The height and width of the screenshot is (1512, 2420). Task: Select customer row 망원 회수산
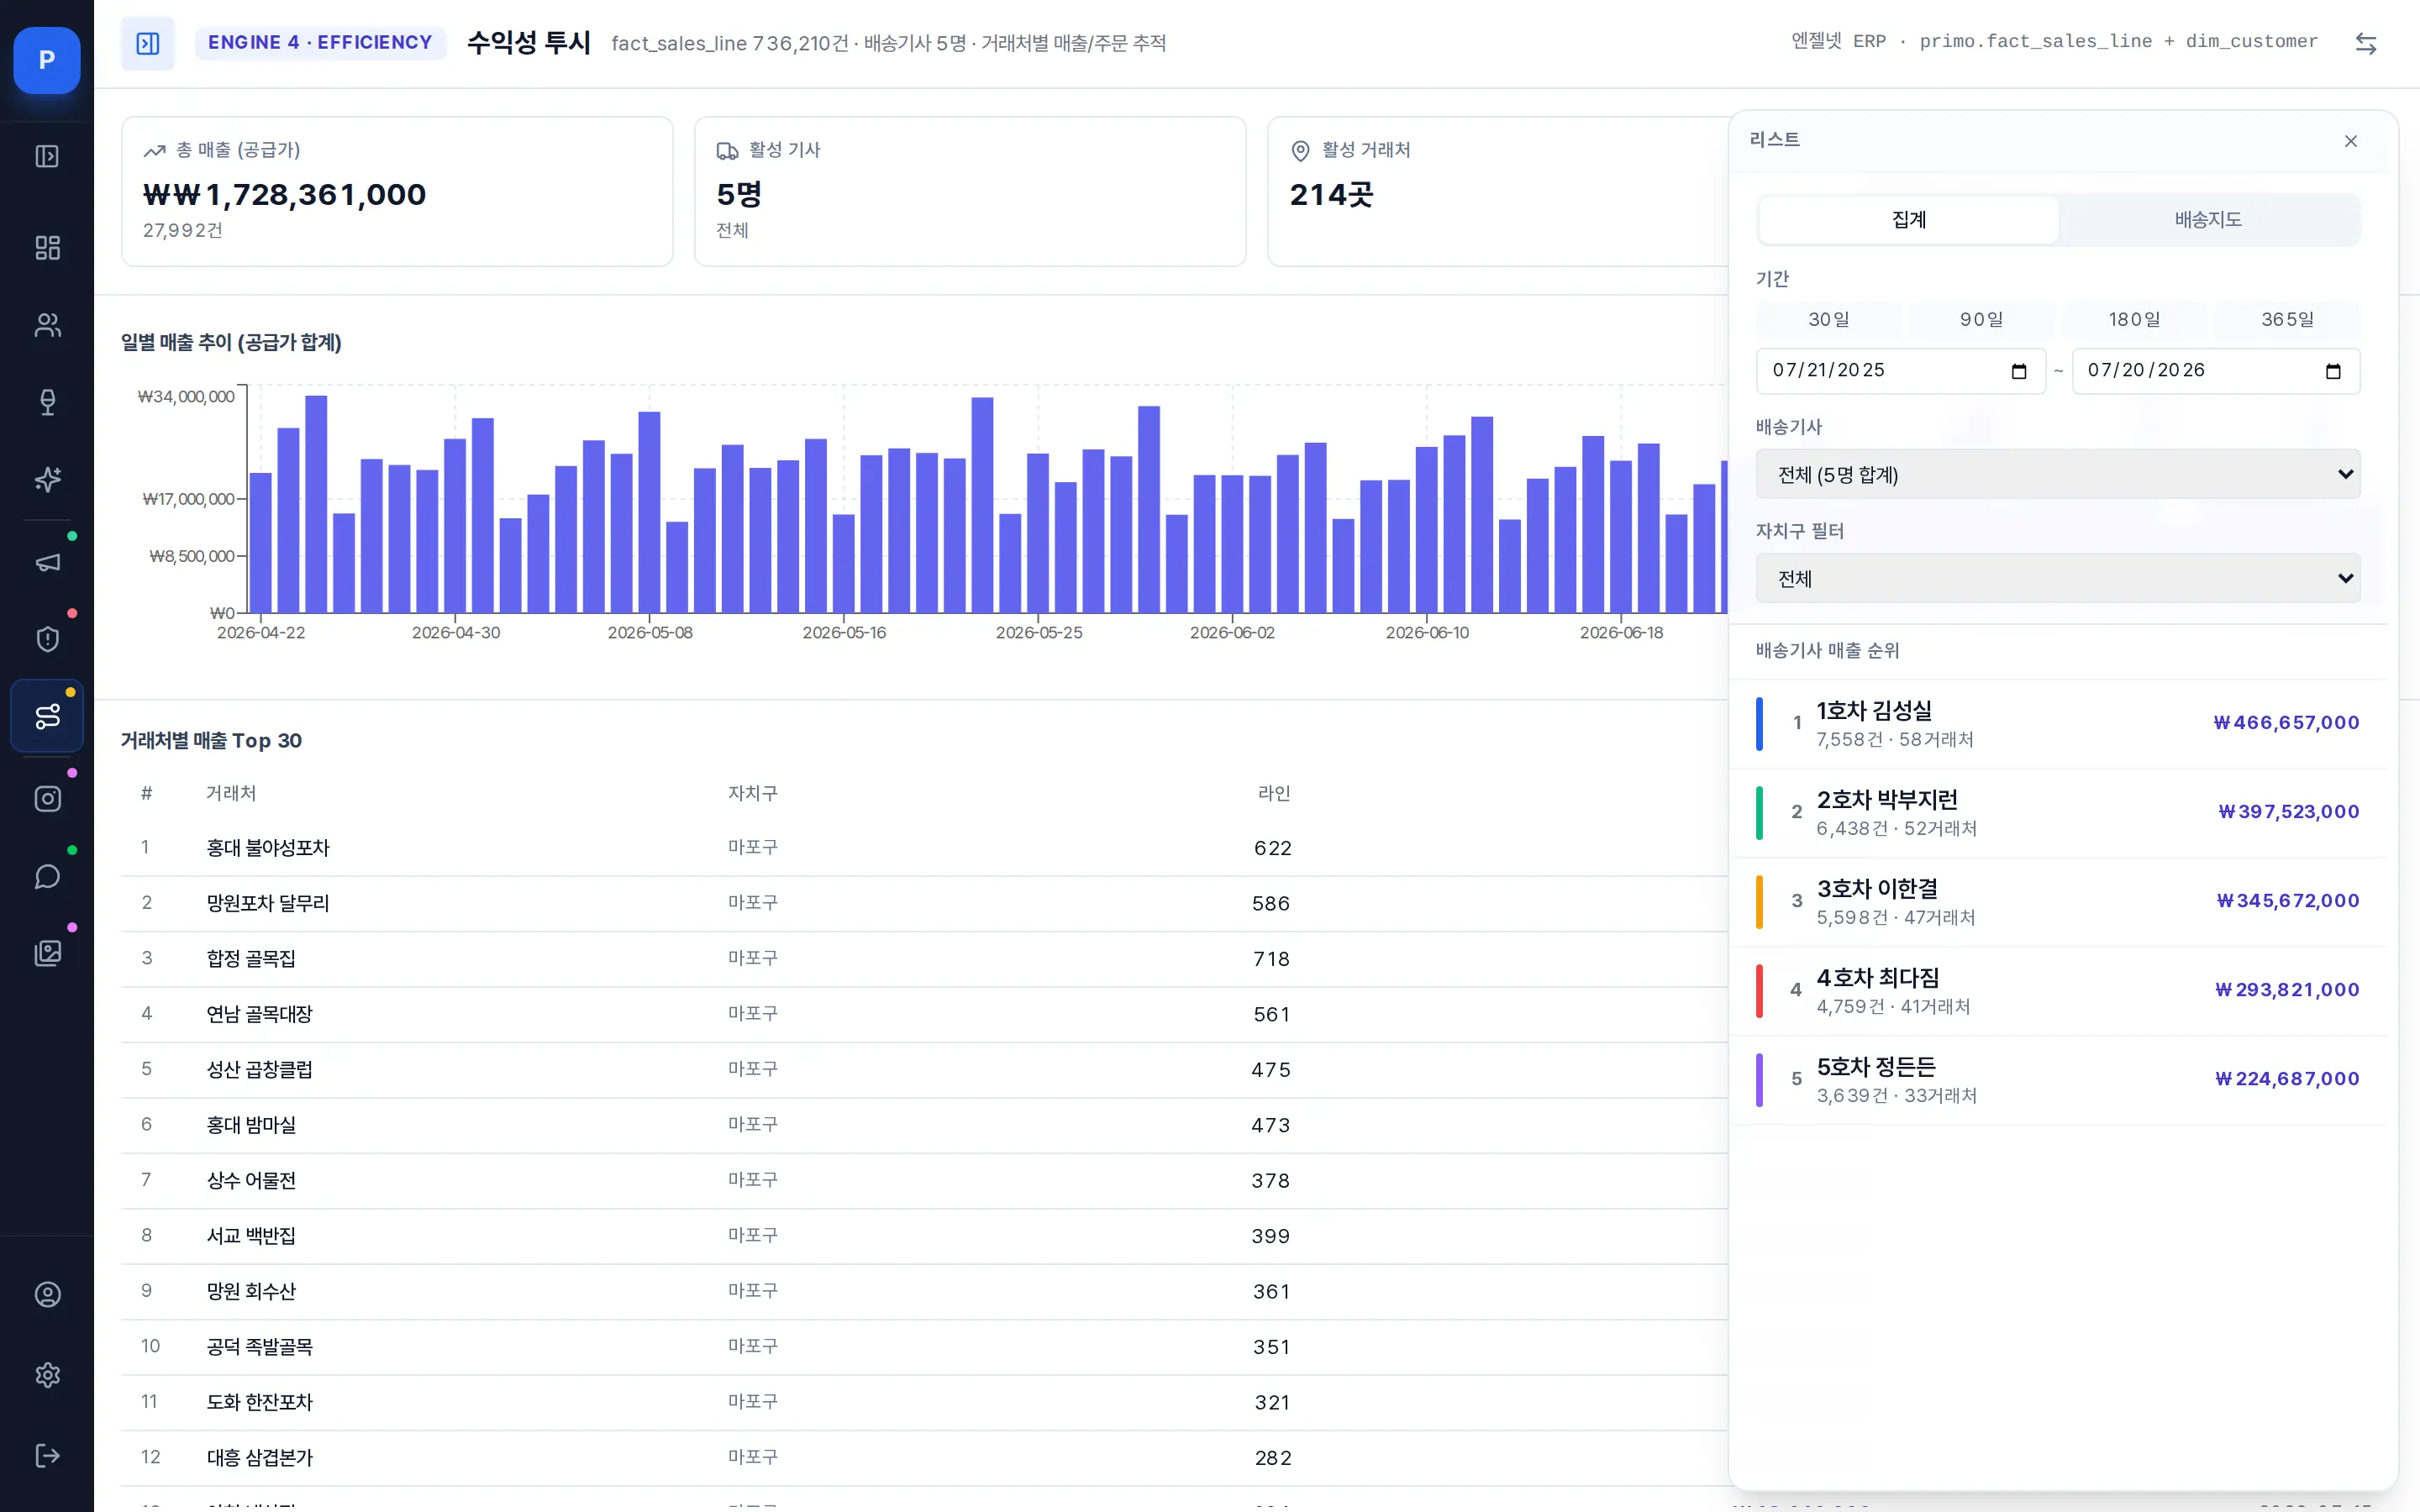coord(925,1292)
